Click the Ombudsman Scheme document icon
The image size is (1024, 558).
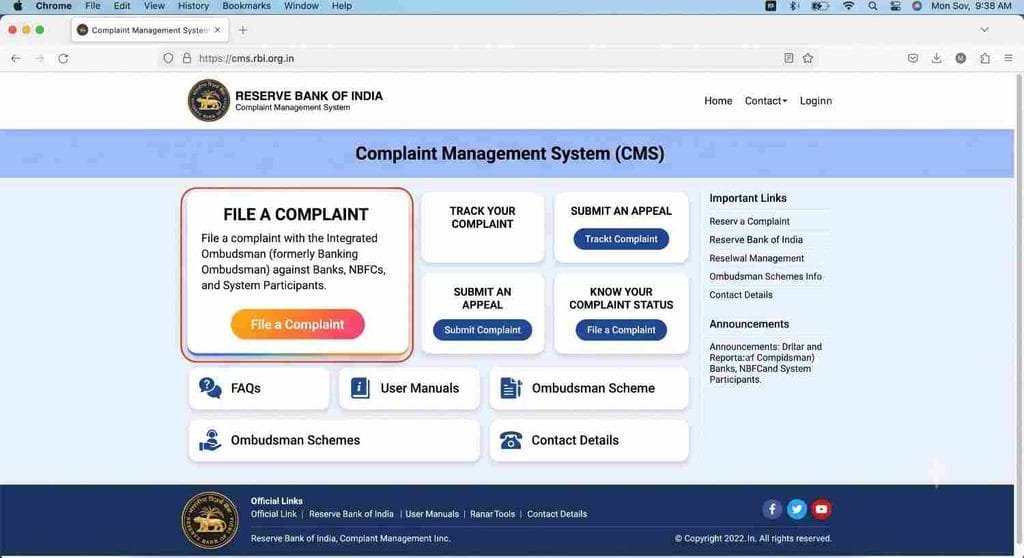pyautogui.click(x=511, y=388)
